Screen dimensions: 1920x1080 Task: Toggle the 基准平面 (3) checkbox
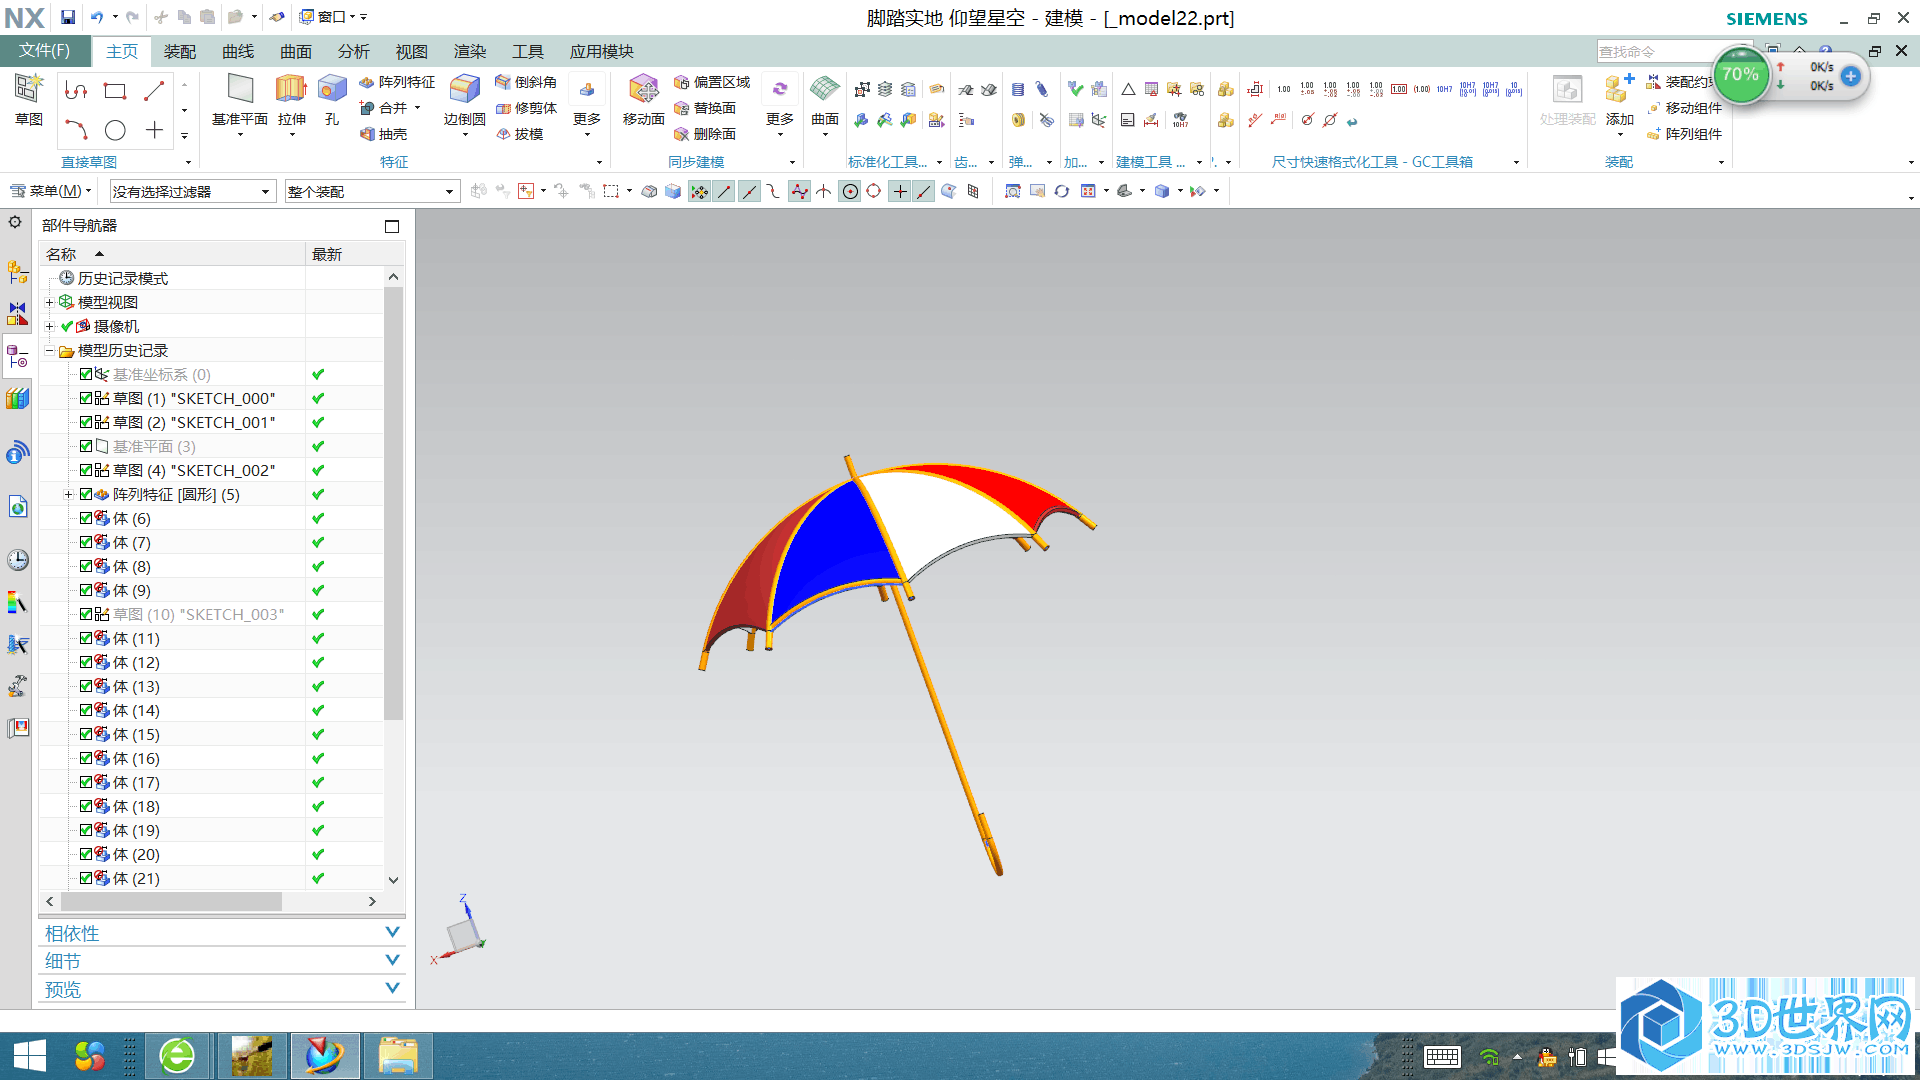pyautogui.click(x=86, y=446)
